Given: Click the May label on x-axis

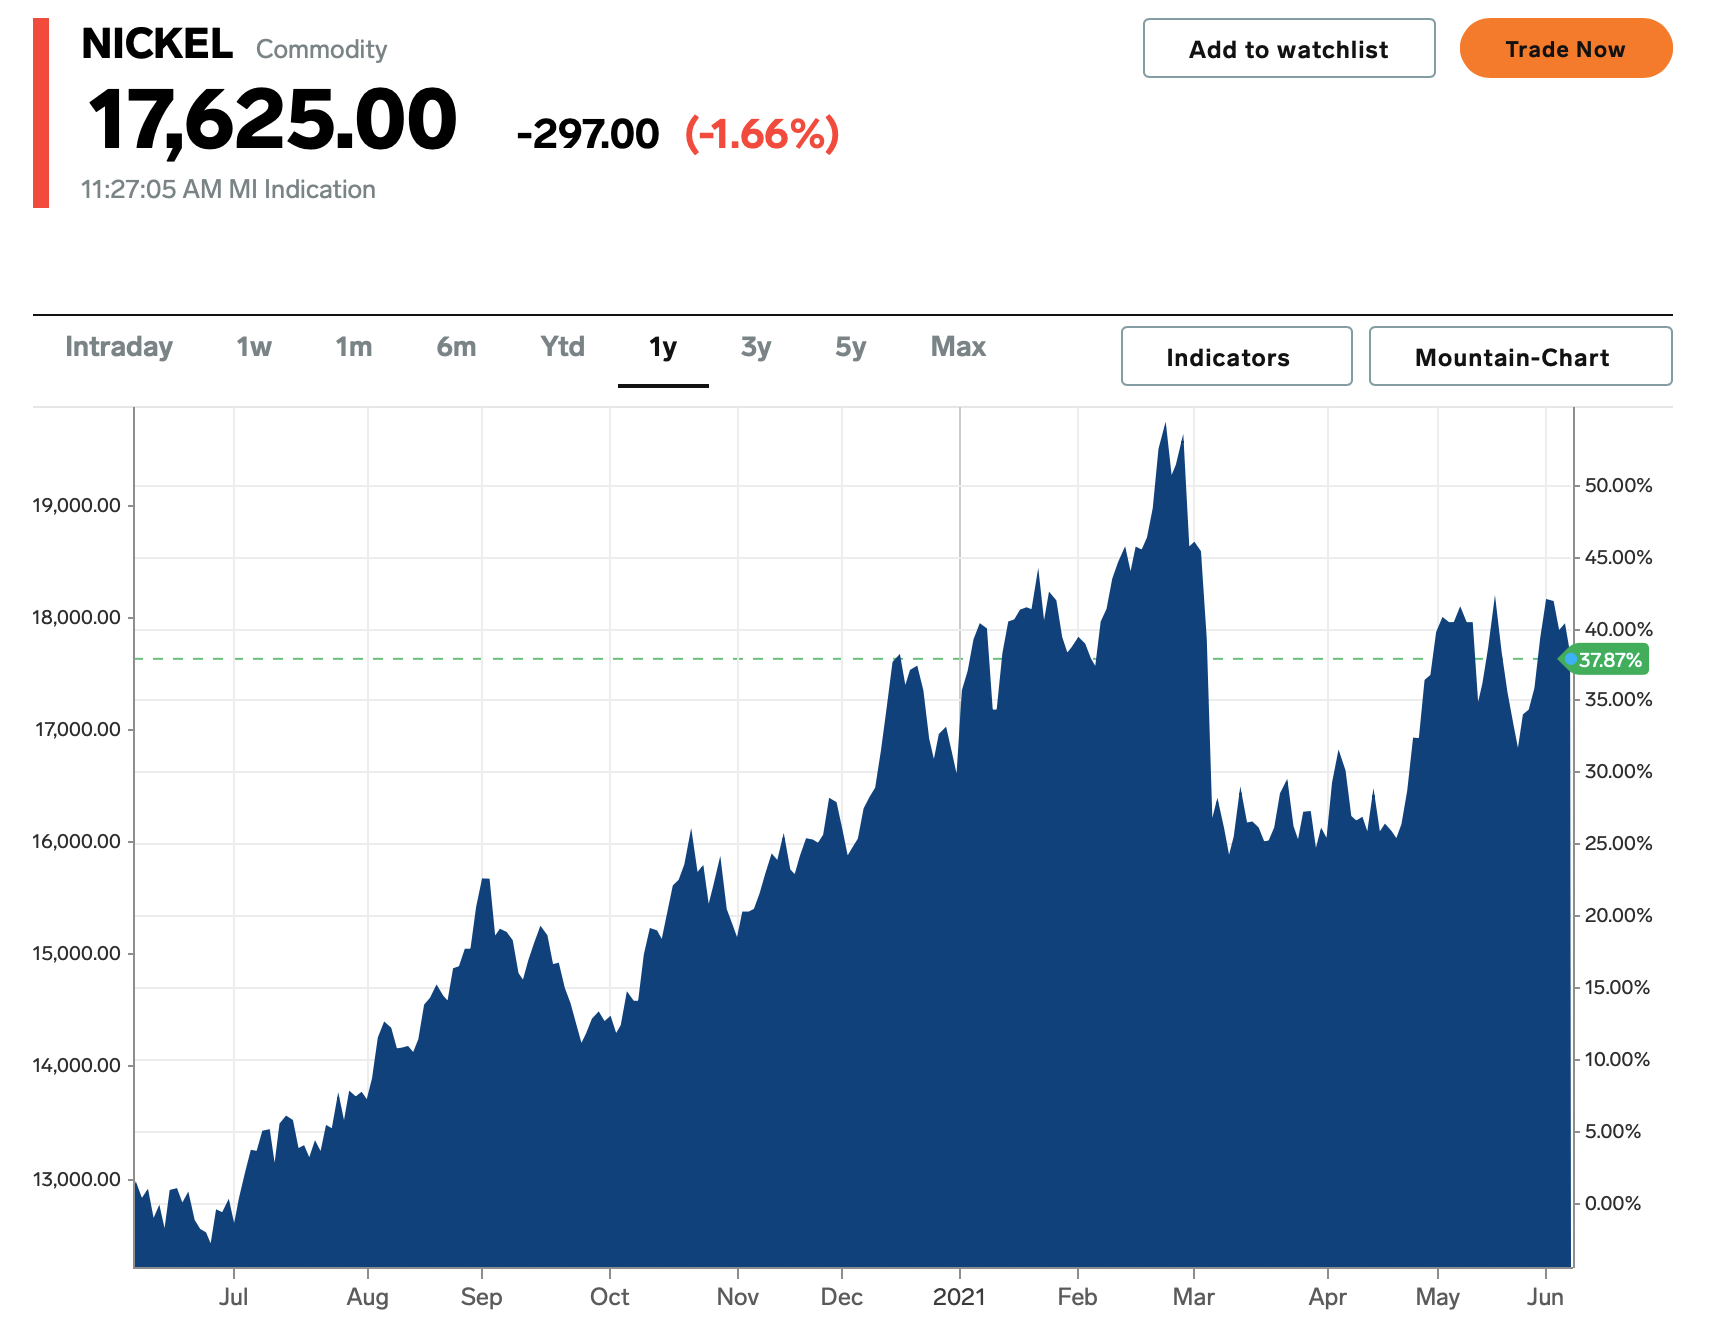Looking at the screenshot, I should coord(1437,1297).
